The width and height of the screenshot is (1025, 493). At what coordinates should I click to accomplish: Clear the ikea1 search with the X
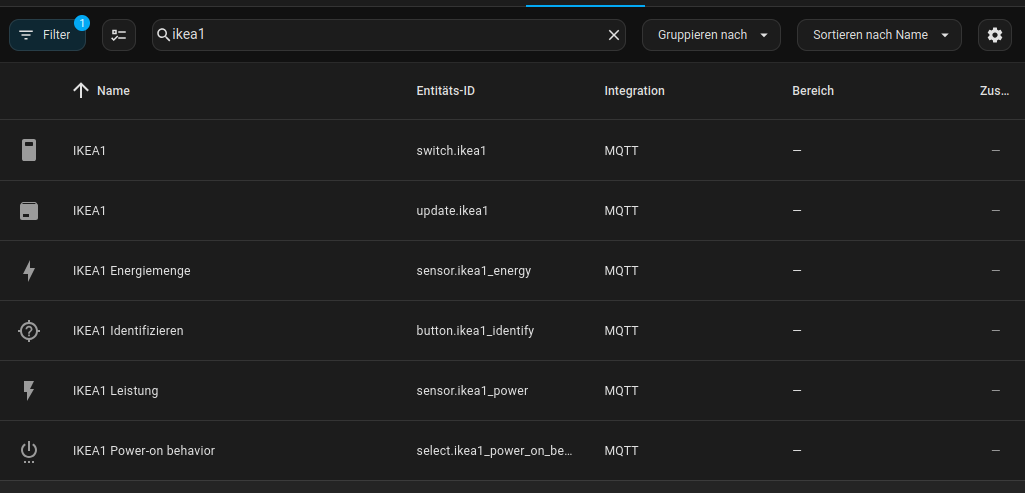click(x=614, y=35)
